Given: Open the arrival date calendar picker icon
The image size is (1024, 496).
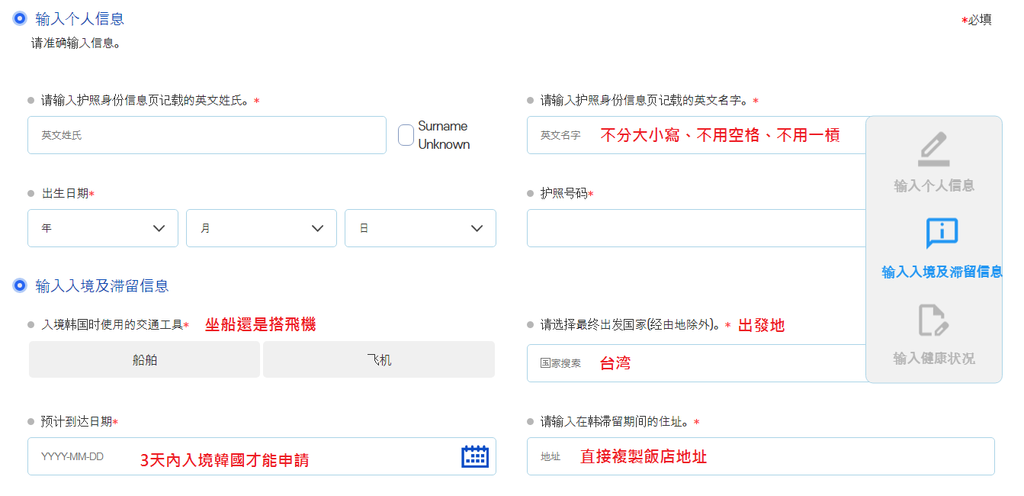Looking at the screenshot, I should pos(475,456).
